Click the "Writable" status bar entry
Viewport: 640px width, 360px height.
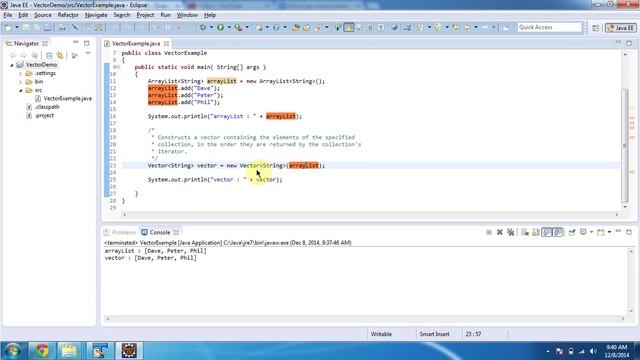click(381, 334)
